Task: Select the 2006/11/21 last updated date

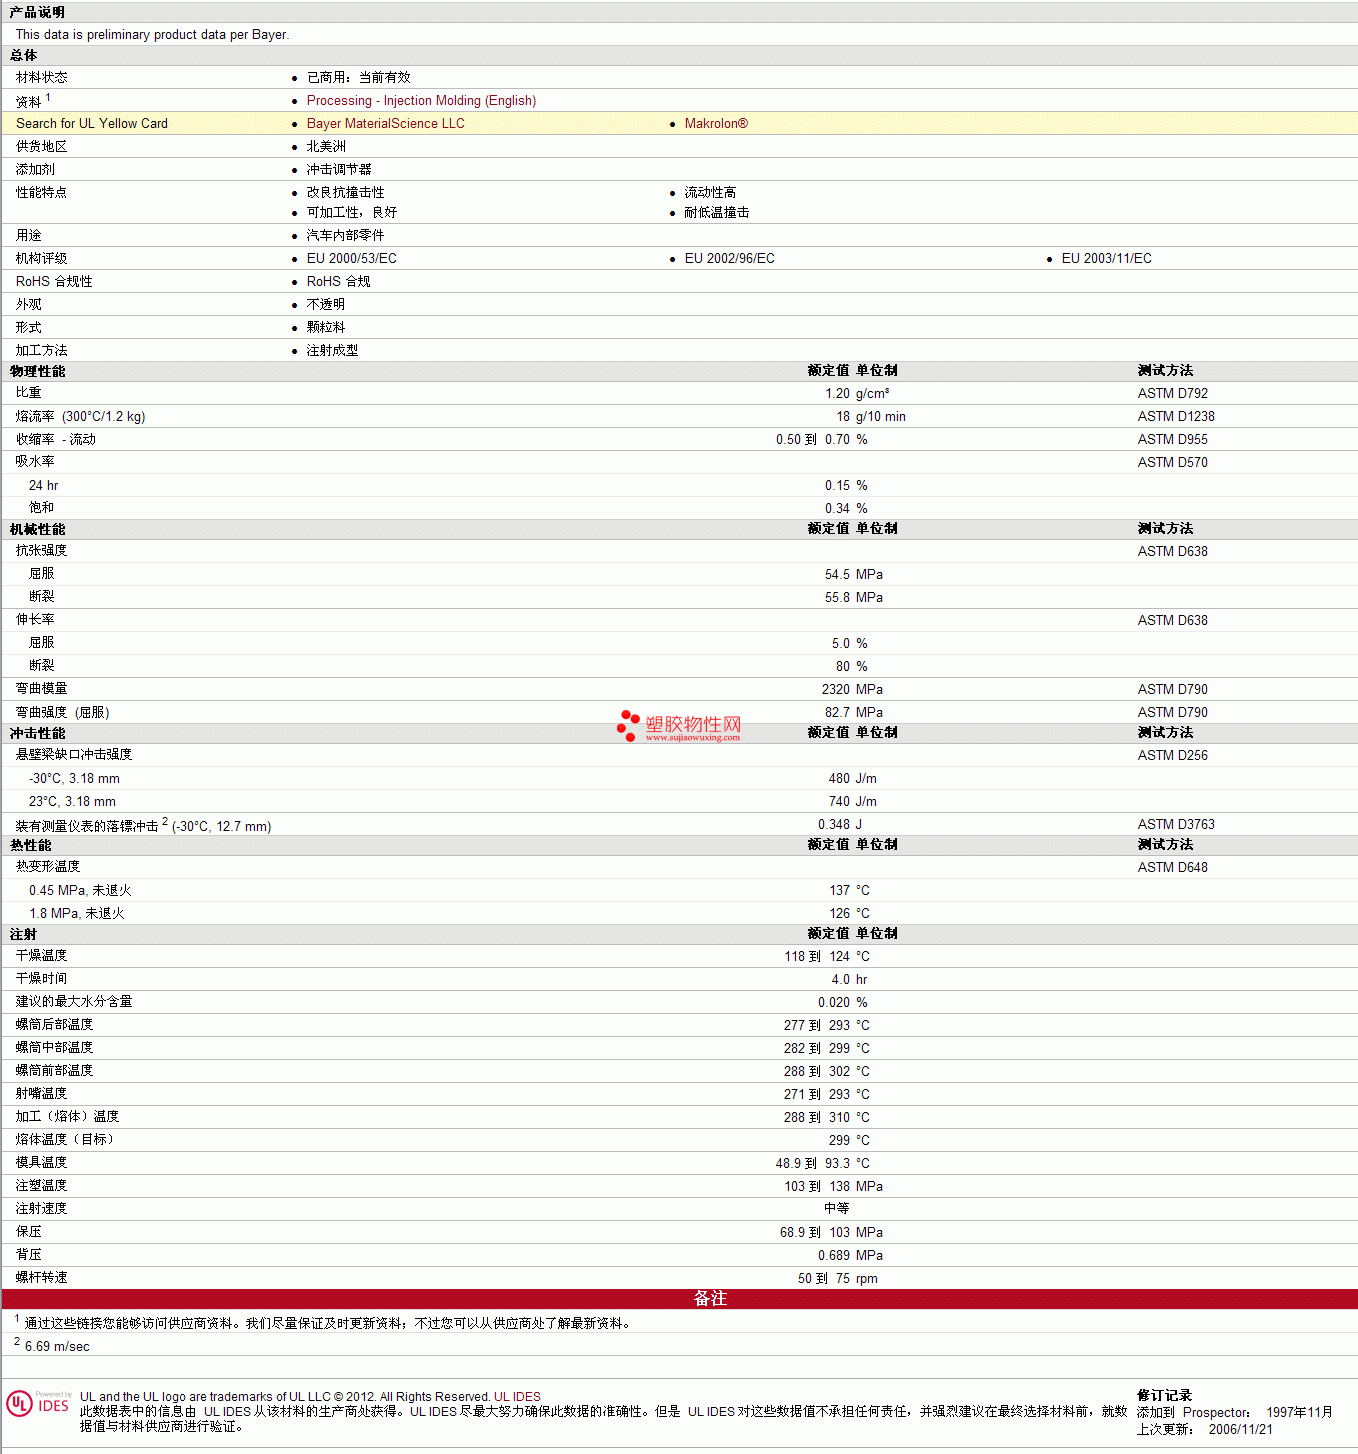Action: [1241, 1430]
